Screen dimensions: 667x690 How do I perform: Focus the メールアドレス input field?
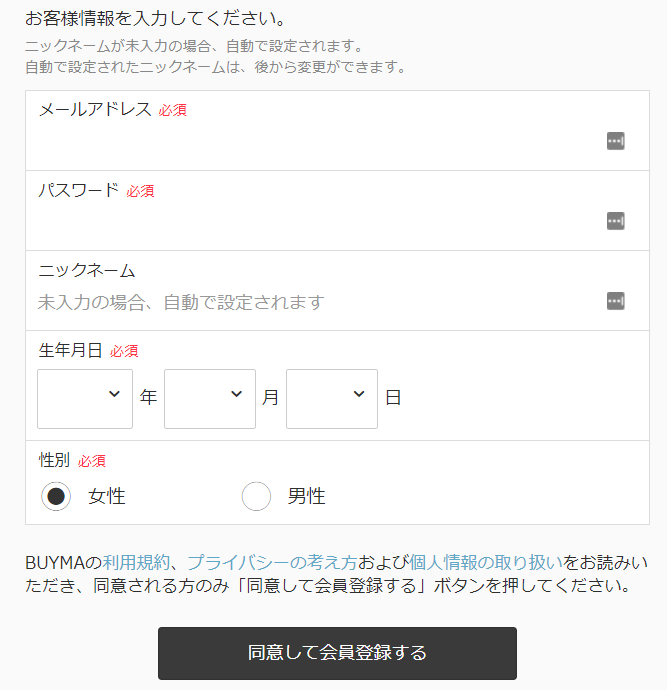319,141
